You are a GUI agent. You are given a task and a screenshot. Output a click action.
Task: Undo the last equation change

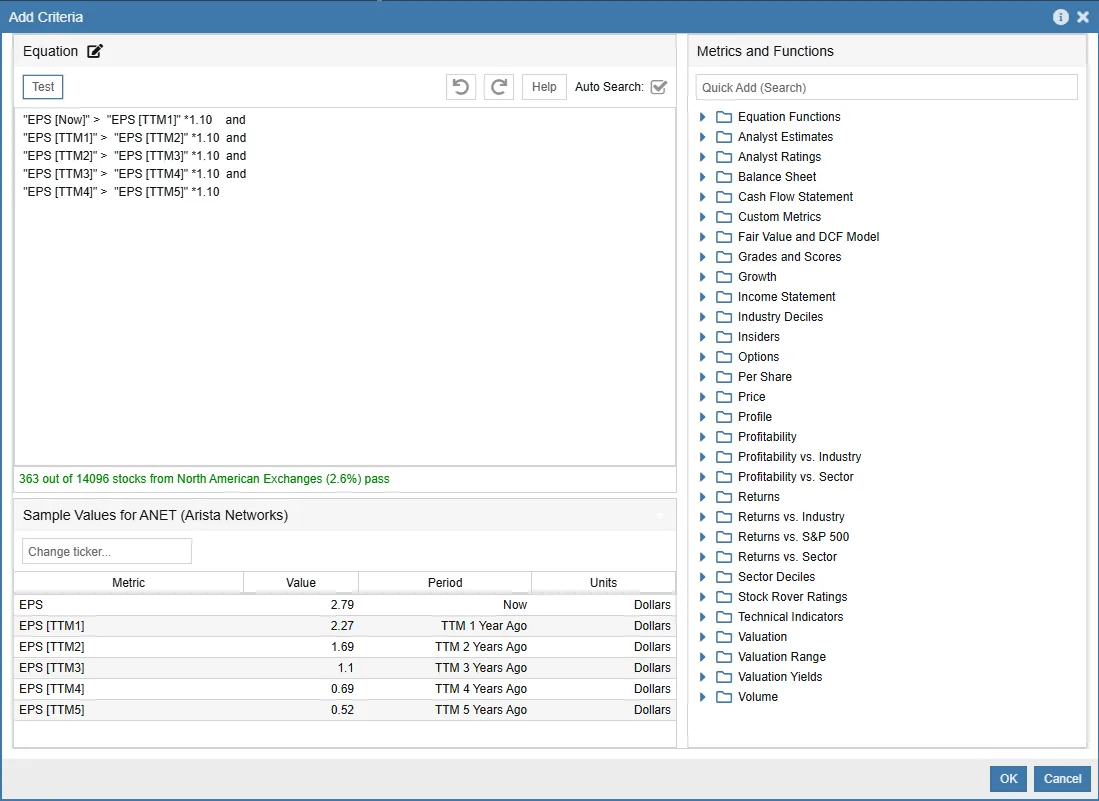coord(460,87)
